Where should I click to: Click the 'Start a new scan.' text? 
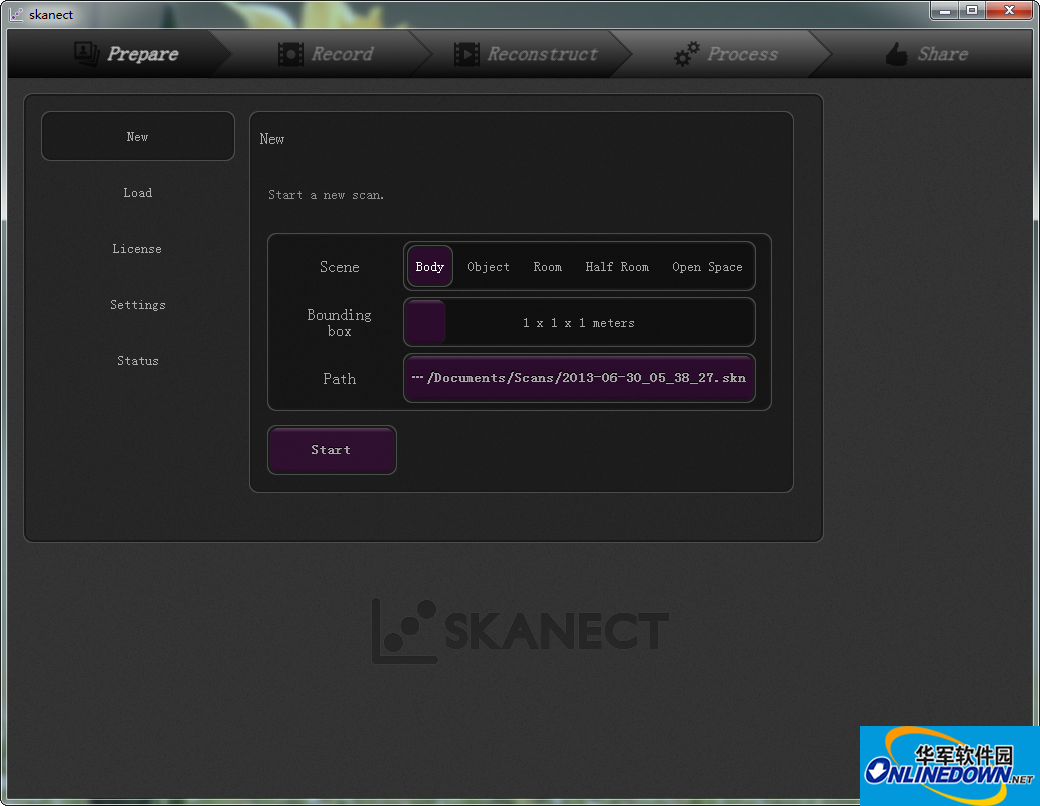tap(326, 195)
